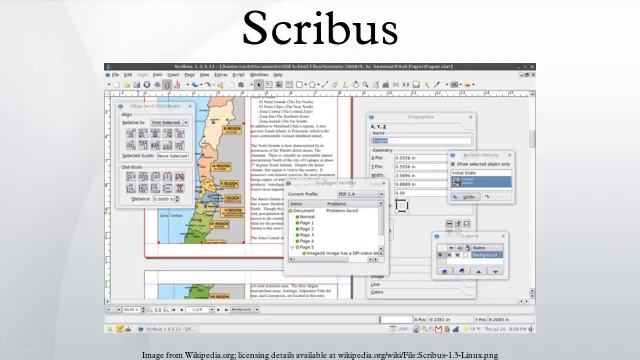Toggle lock checkbox of Background layer
Viewport: 640px width, 360px height.
(x=466, y=255)
